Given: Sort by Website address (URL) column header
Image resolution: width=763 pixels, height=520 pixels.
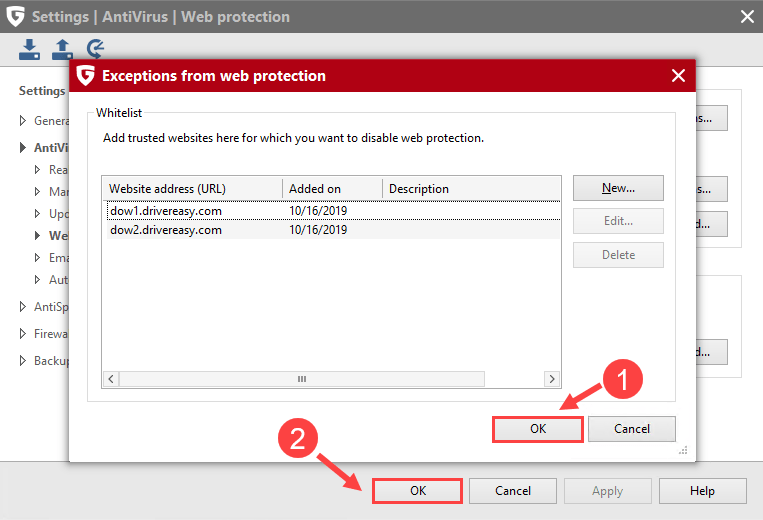Looking at the screenshot, I should pos(191,189).
